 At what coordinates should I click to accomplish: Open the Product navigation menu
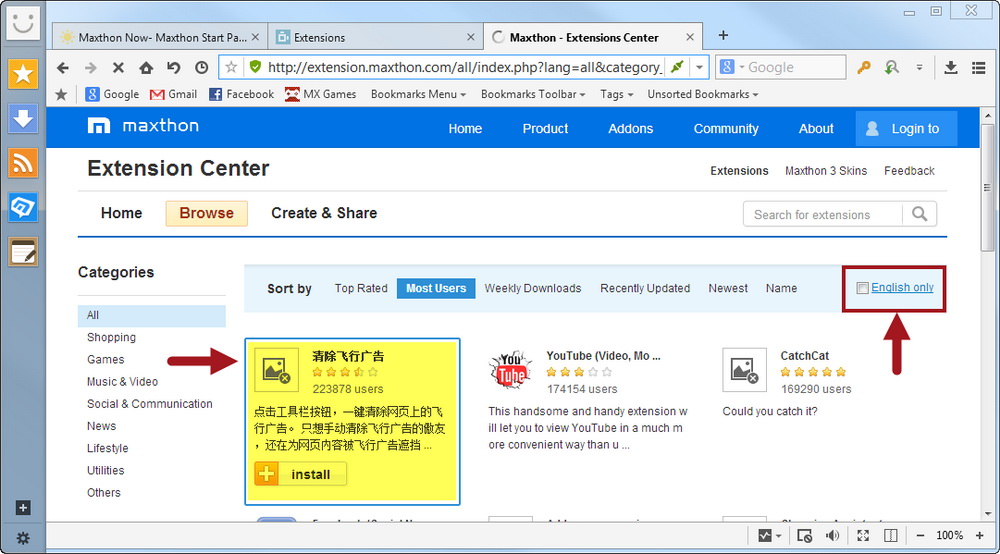coord(545,129)
